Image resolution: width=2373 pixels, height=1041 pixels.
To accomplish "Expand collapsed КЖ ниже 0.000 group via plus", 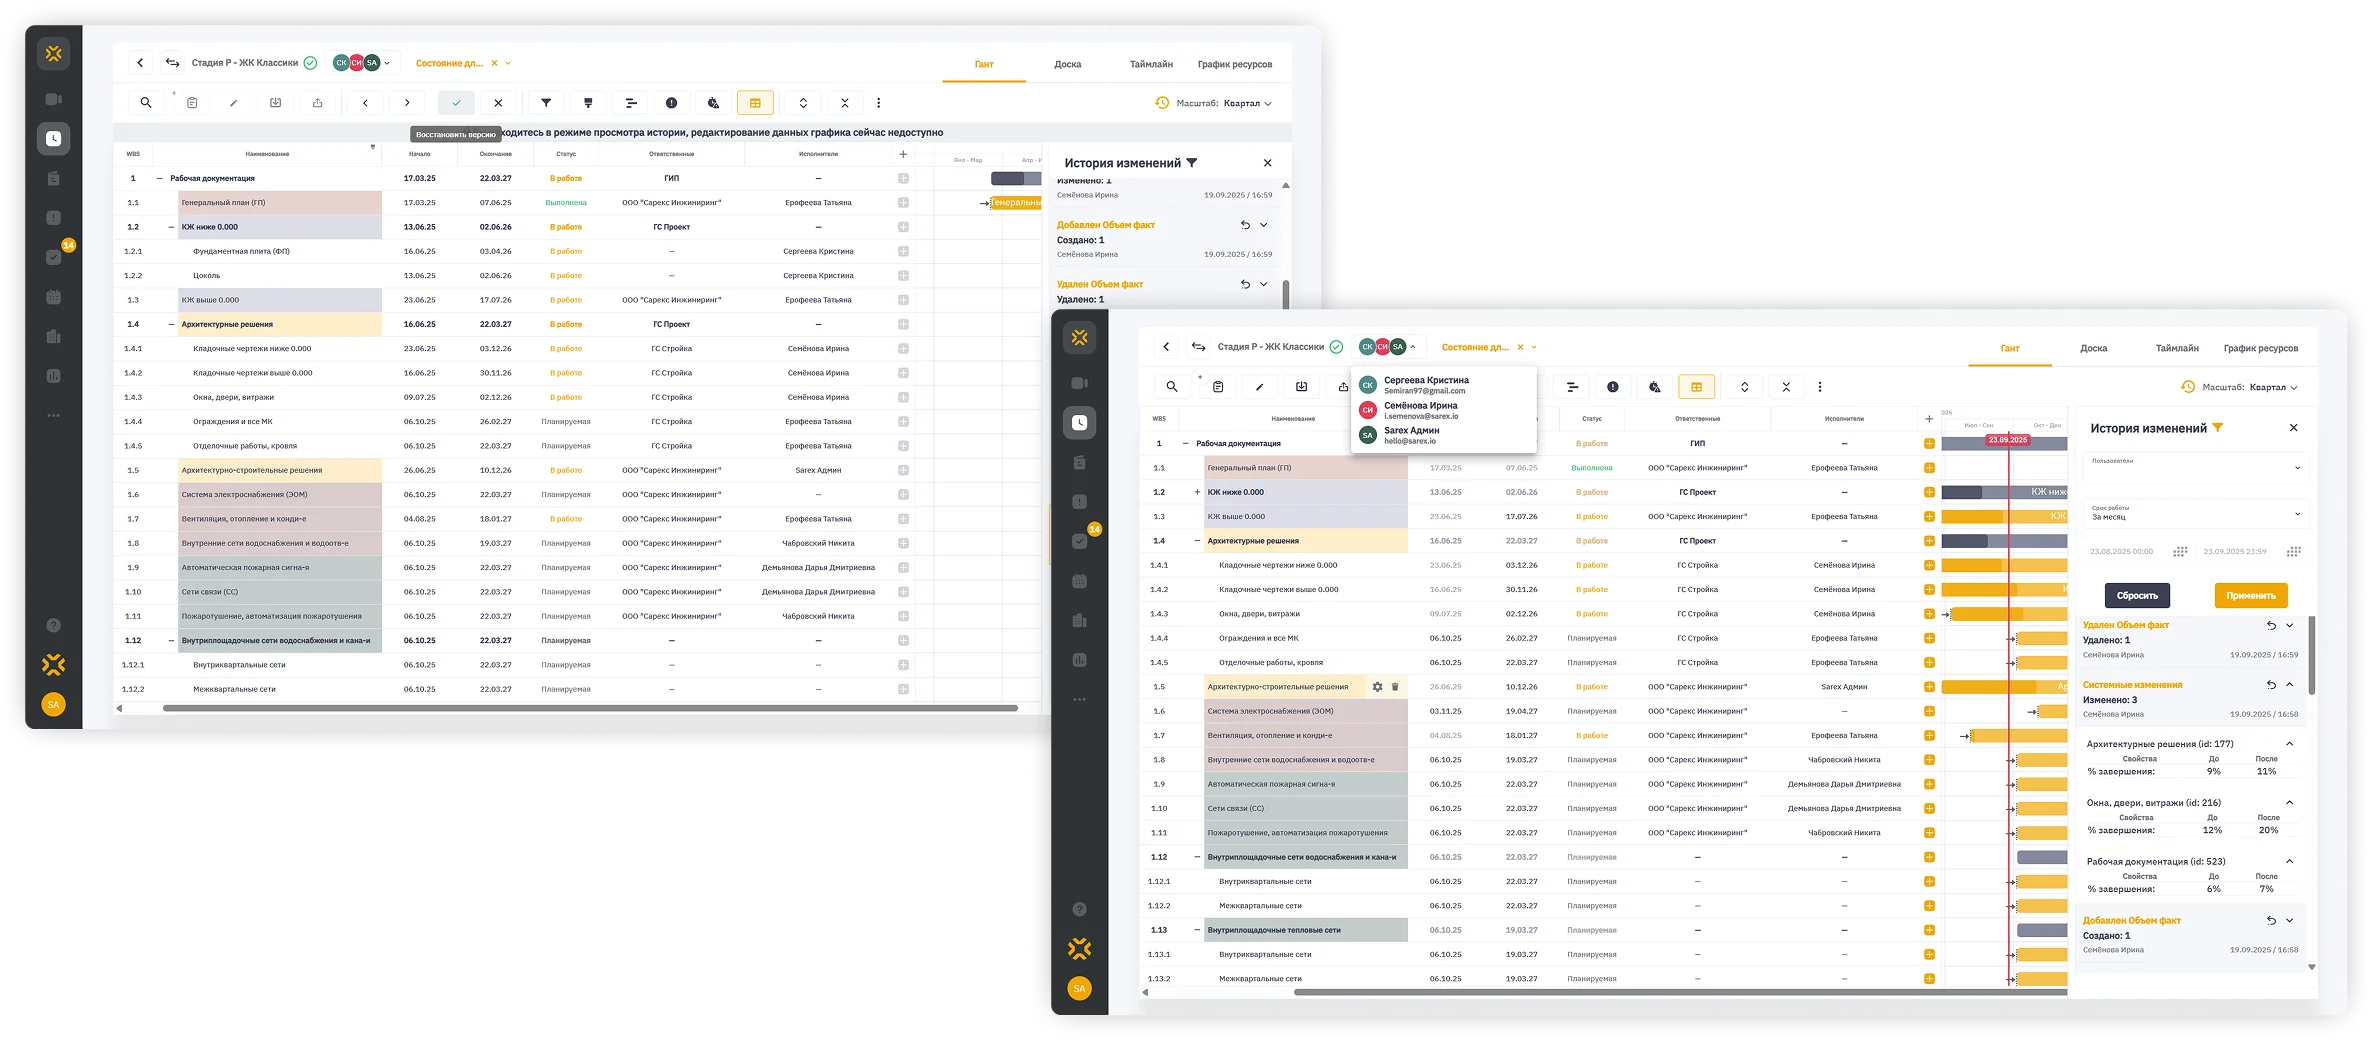I will pos(1197,492).
